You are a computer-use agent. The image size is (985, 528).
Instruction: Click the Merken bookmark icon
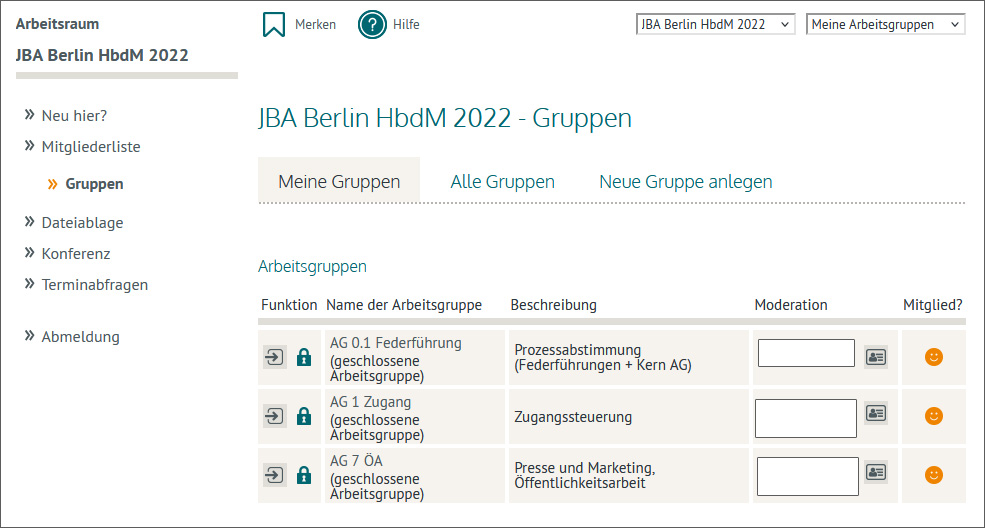click(274, 24)
